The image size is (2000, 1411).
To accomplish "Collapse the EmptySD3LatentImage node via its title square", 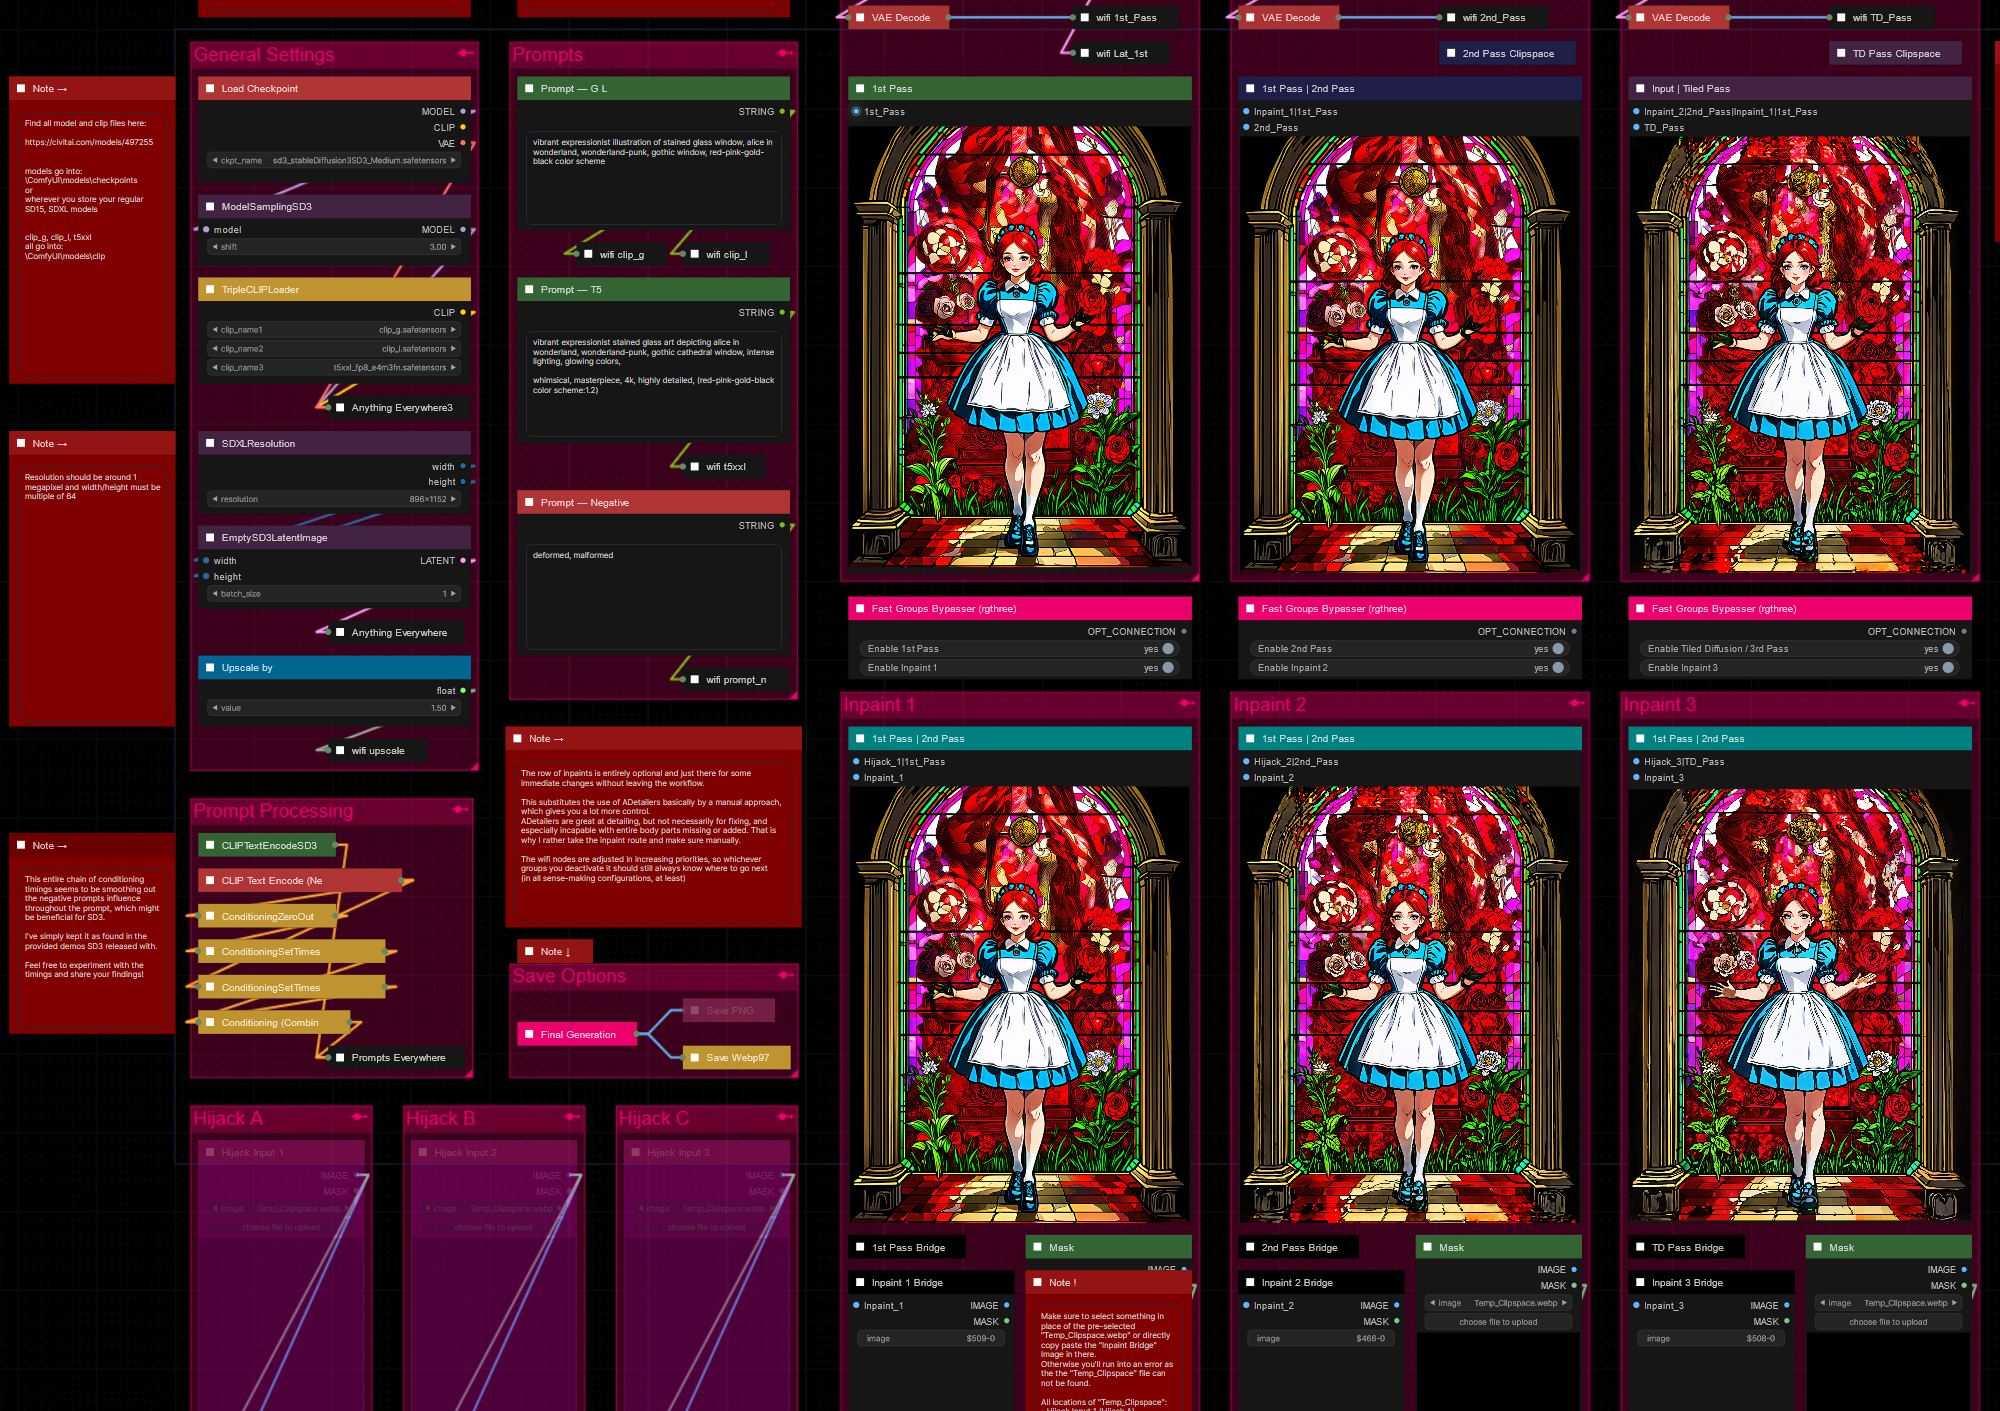I will click(x=210, y=538).
